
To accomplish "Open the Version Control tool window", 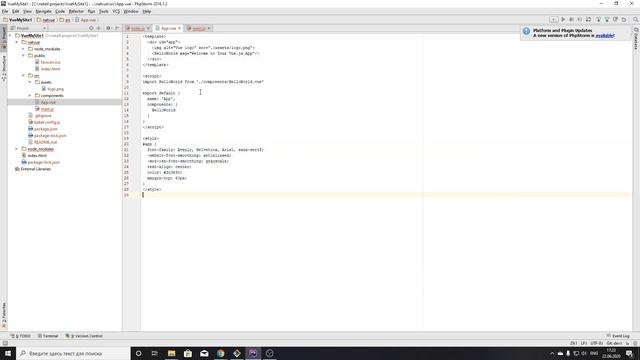I will pyautogui.click(x=84, y=336).
